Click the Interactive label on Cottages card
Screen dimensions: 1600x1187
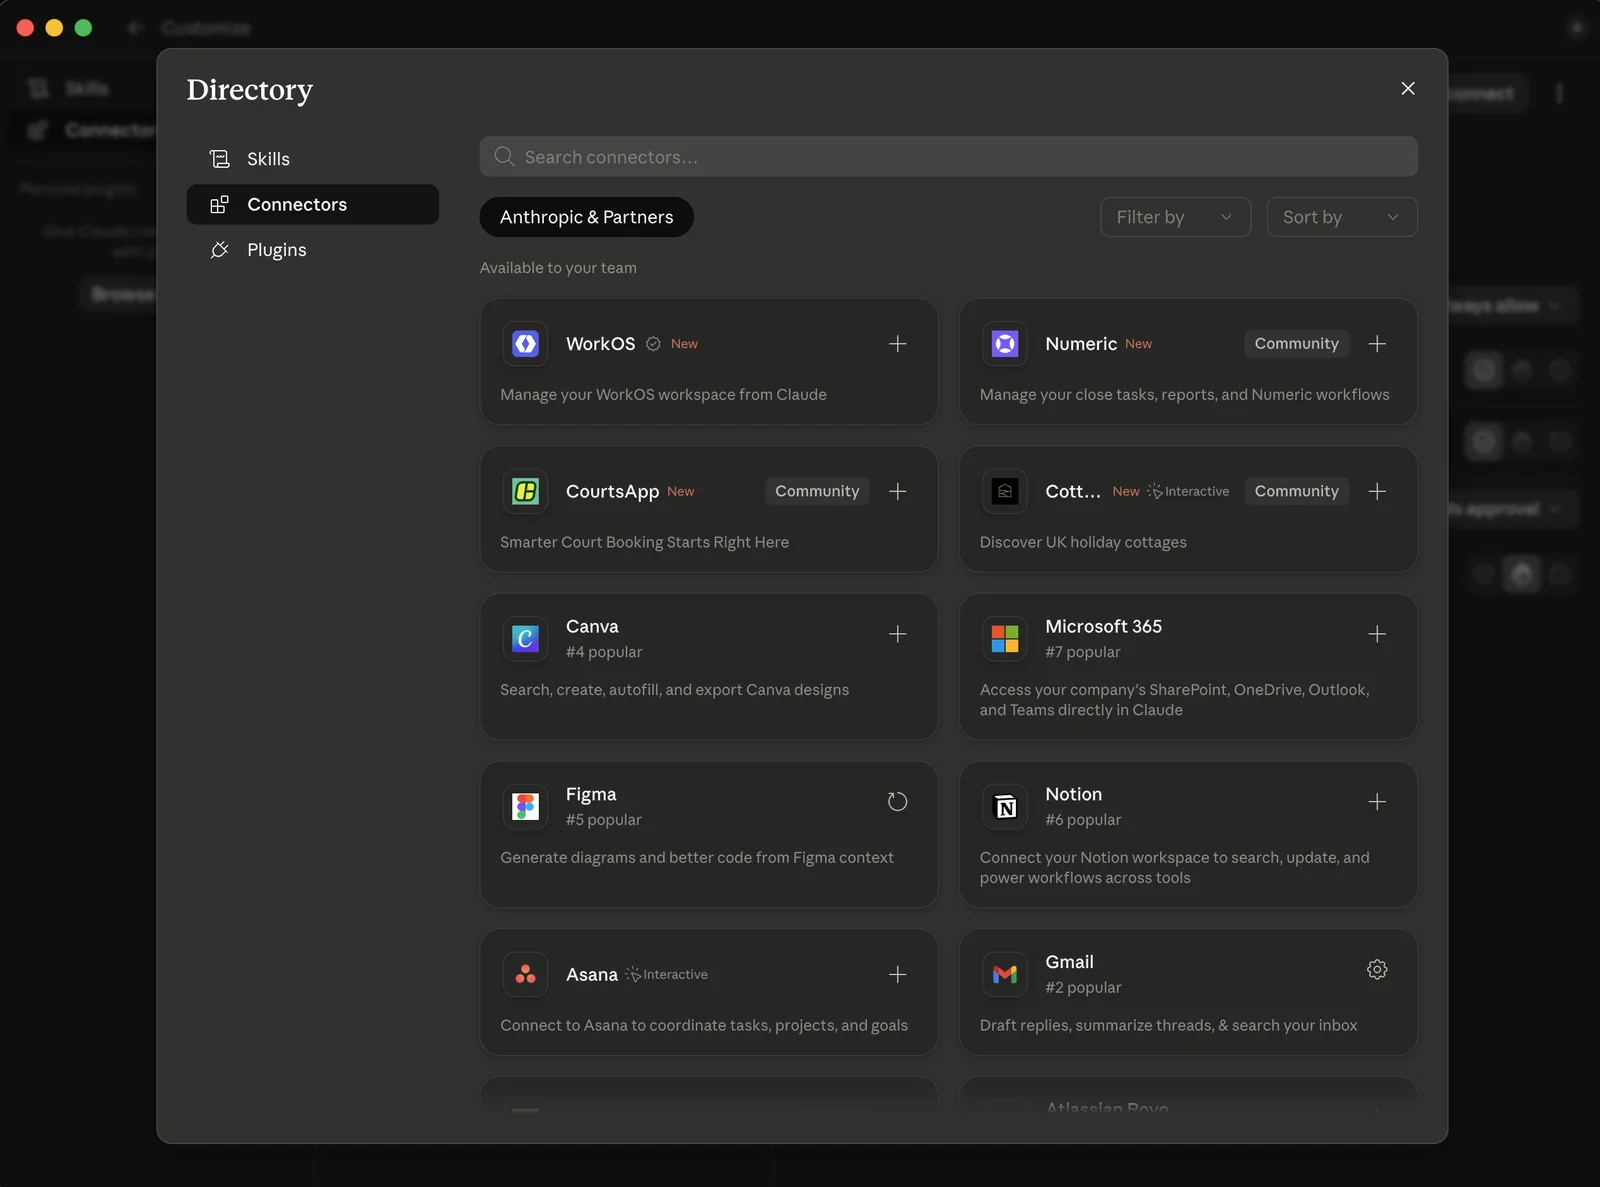[x=1188, y=491]
